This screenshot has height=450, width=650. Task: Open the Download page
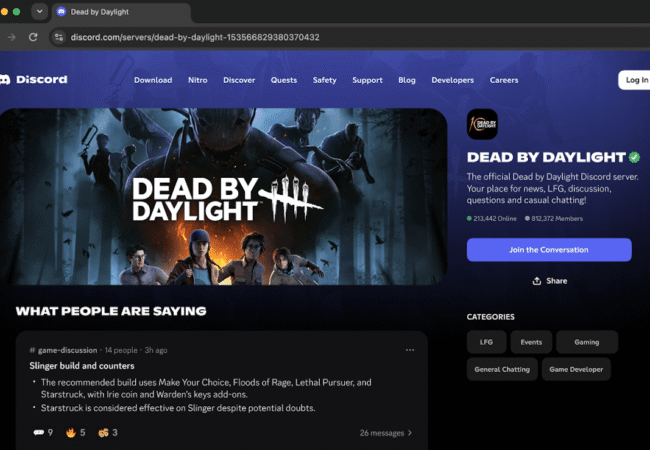tap(153, 80)
